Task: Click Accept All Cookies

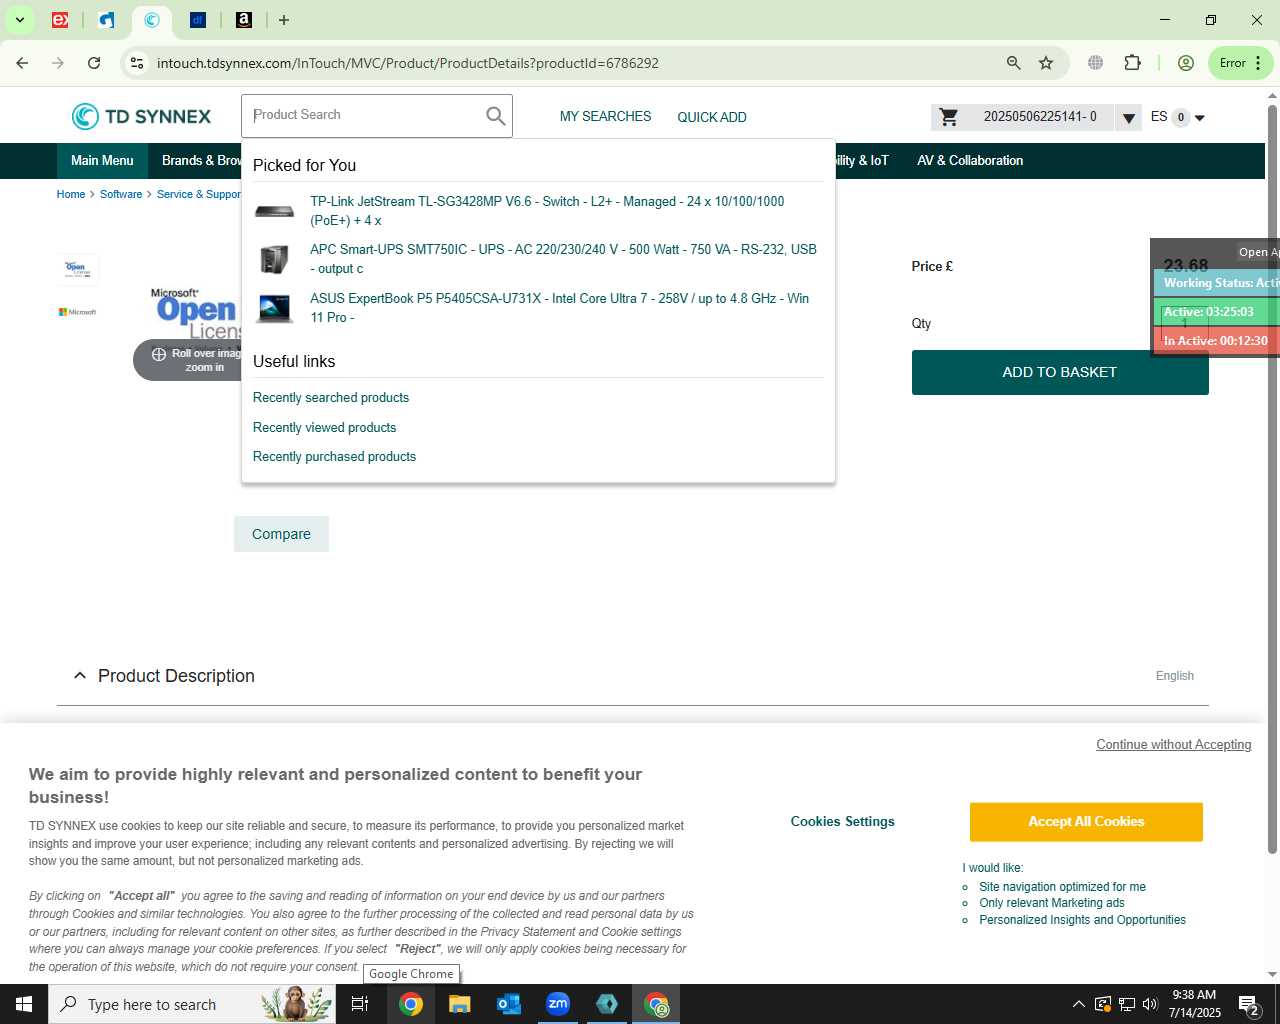Action: pos(1086,822)
